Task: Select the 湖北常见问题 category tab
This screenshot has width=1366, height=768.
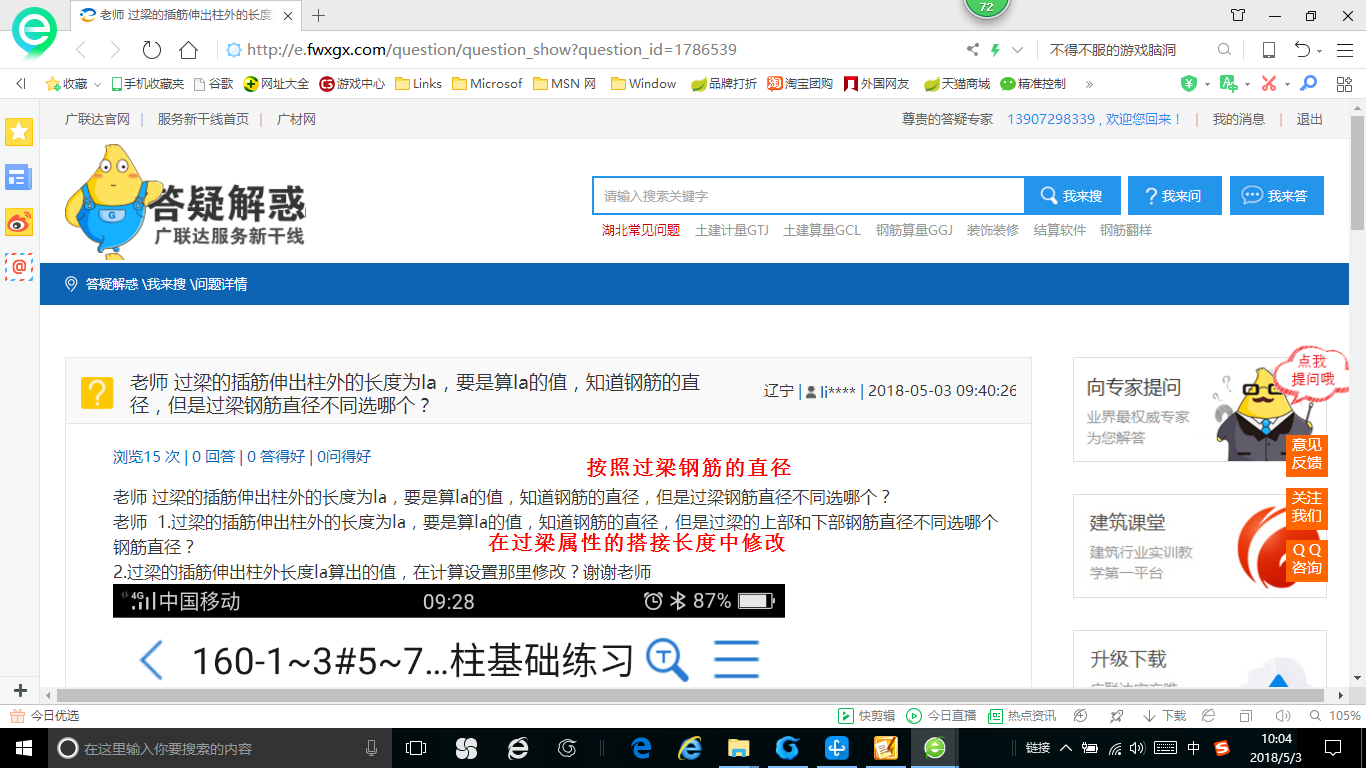Action: point(641,230)
